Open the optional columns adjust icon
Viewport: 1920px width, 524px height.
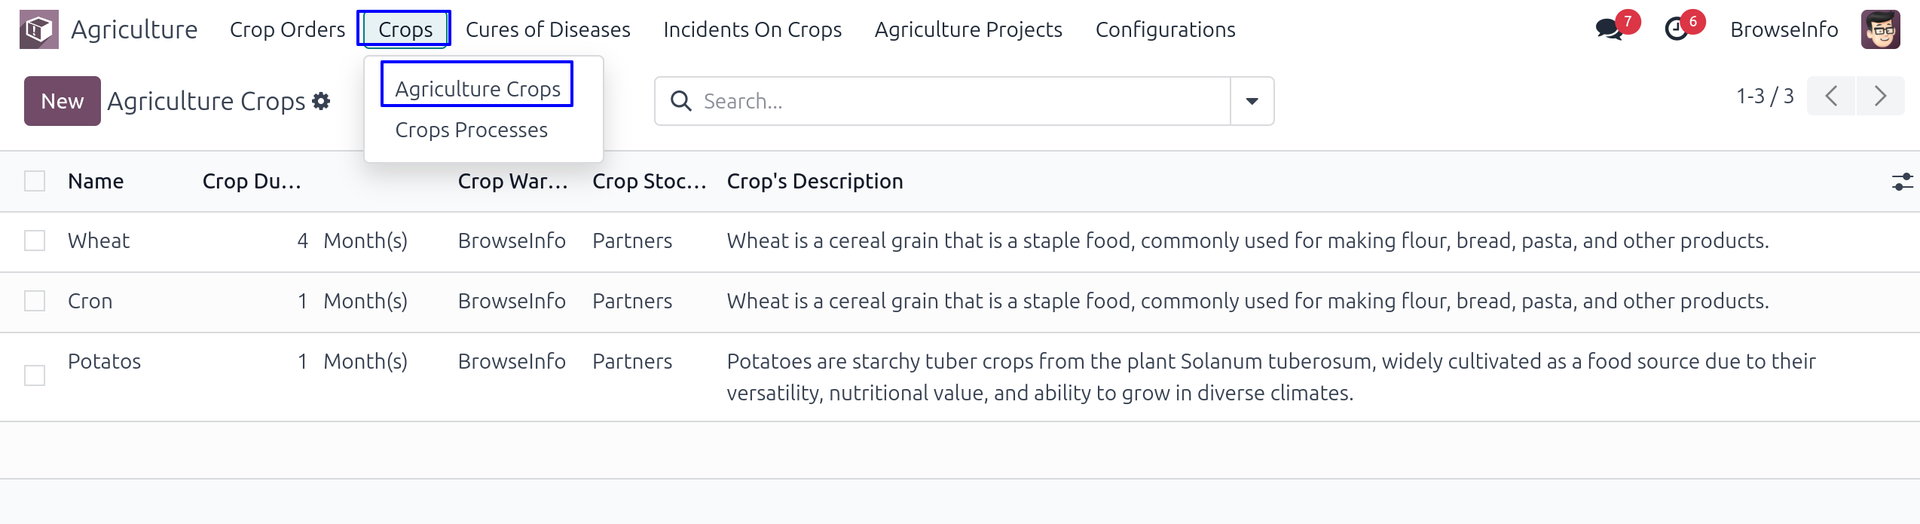coord(1902,182)
